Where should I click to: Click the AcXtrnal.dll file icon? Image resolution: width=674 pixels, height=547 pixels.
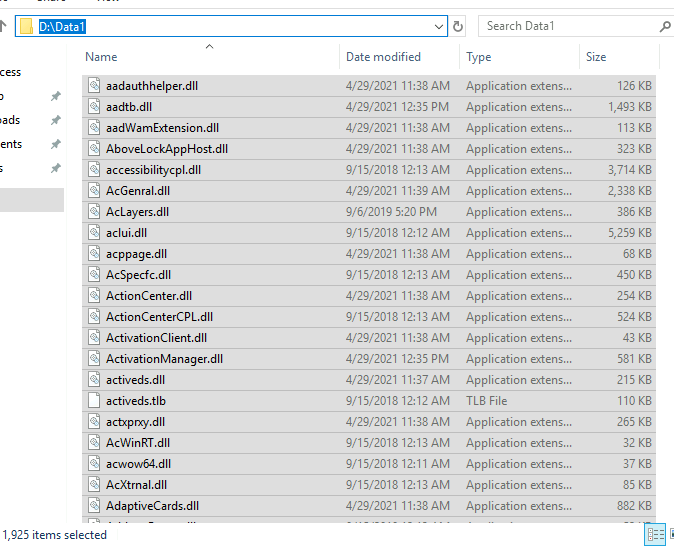94,485
